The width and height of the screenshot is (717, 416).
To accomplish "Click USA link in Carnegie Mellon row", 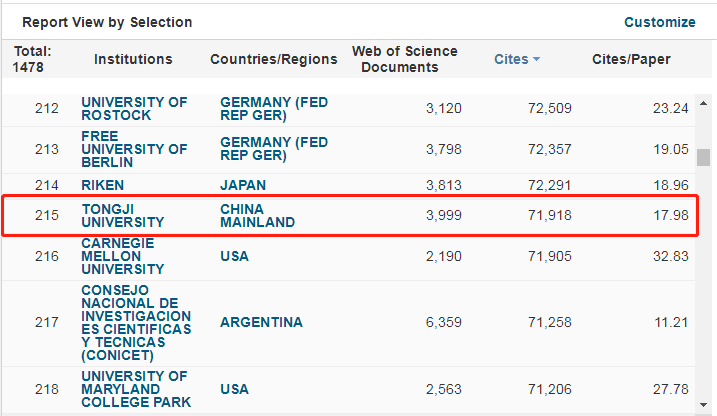I will 235,256.
